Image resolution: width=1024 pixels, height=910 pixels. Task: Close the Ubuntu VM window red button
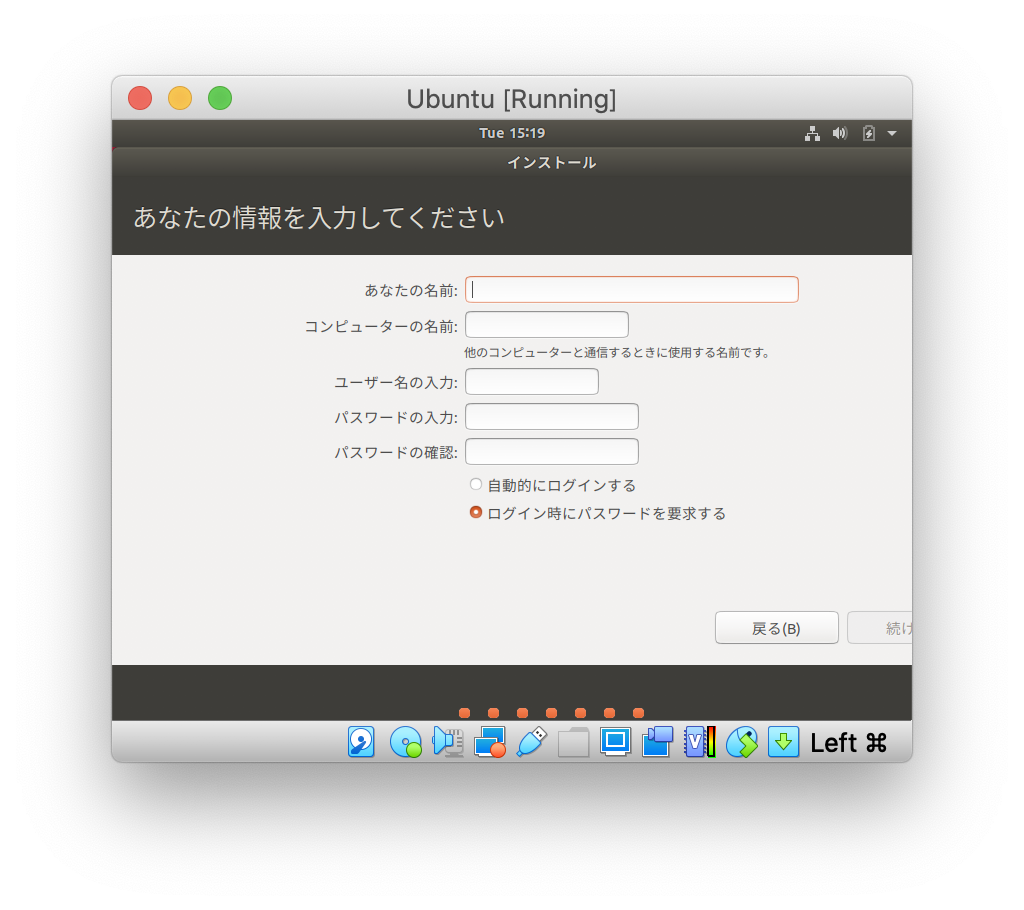coord(140,98)
